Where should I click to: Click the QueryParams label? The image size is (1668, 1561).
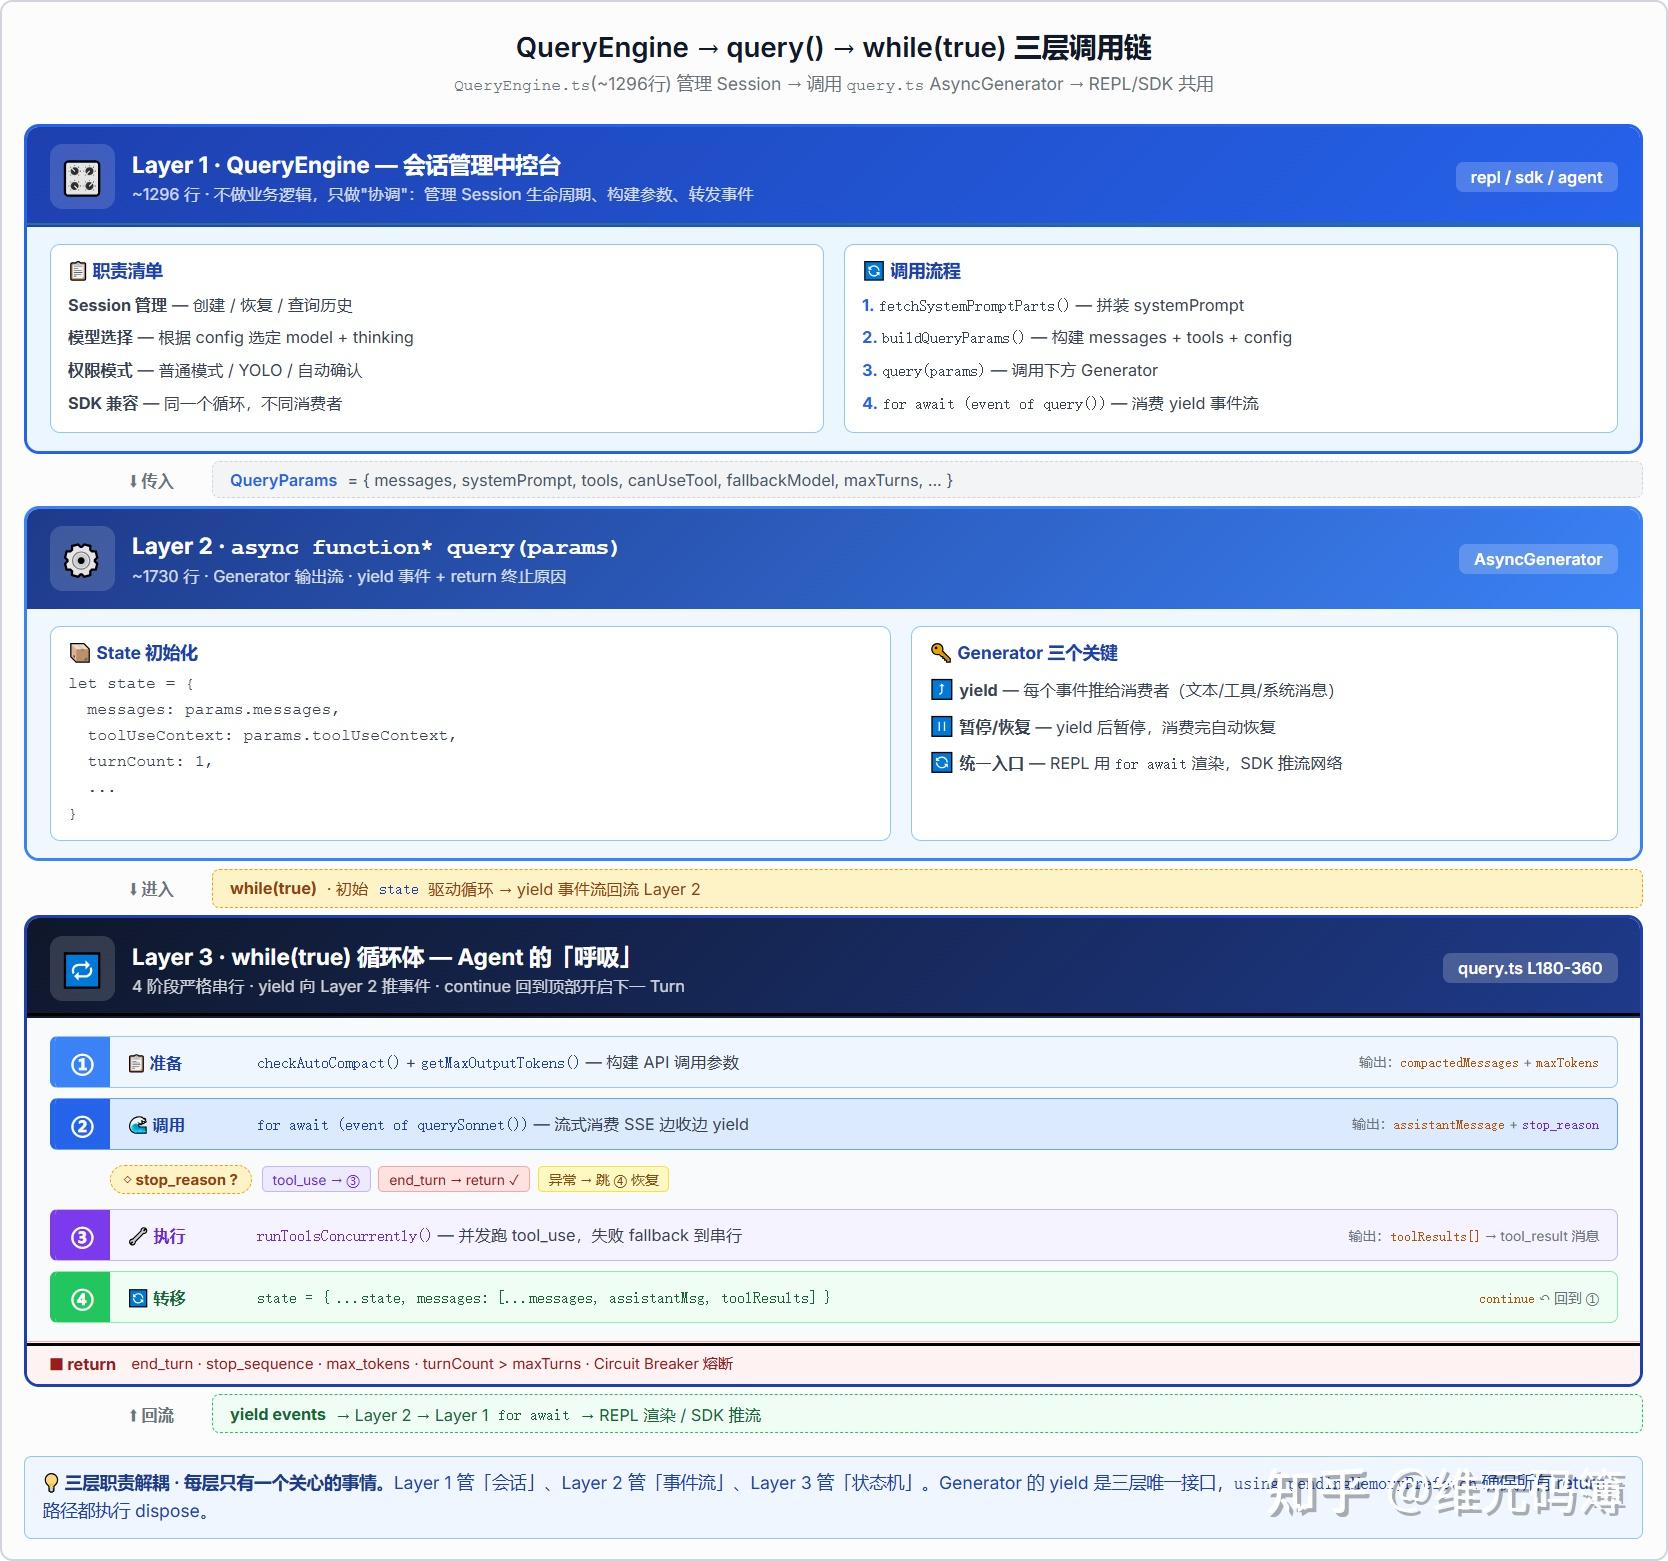(283, 480)
